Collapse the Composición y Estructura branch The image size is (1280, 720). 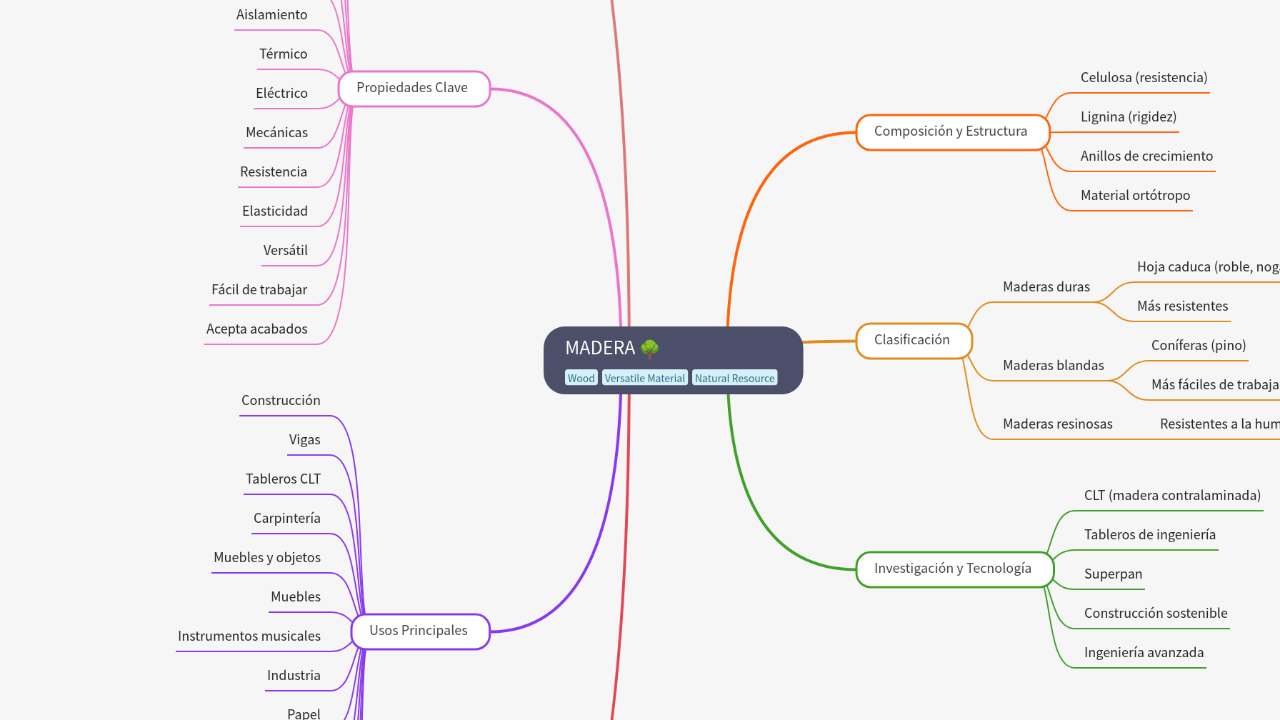[952, 131]
